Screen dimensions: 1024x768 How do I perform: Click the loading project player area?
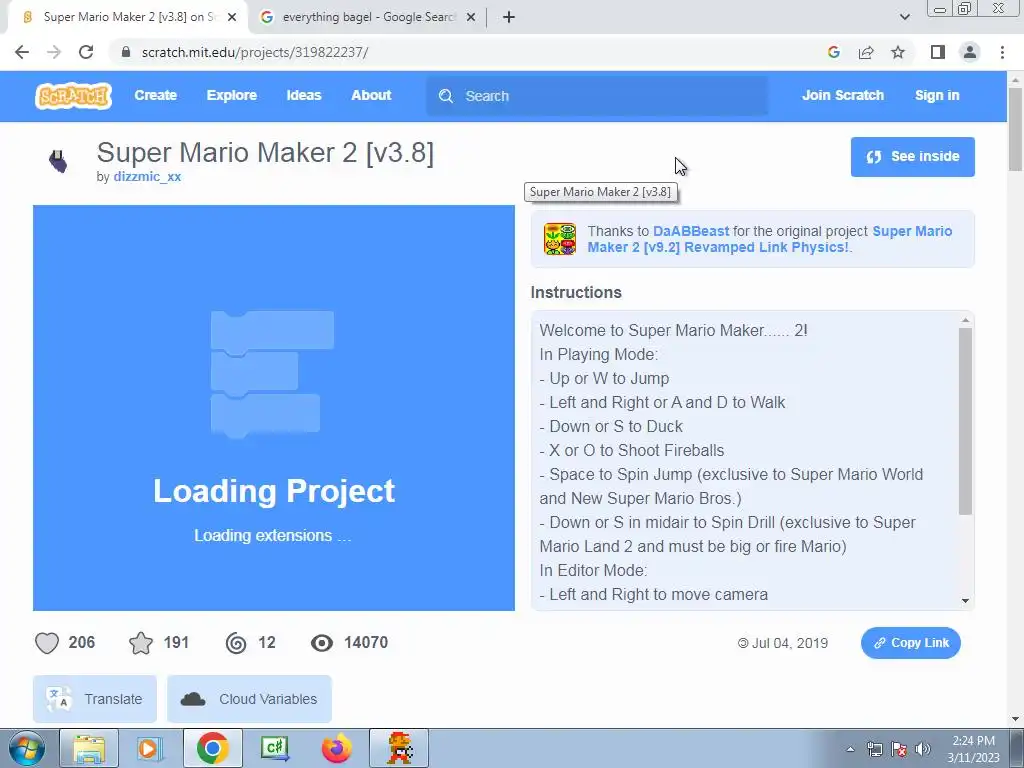point(274,408)
